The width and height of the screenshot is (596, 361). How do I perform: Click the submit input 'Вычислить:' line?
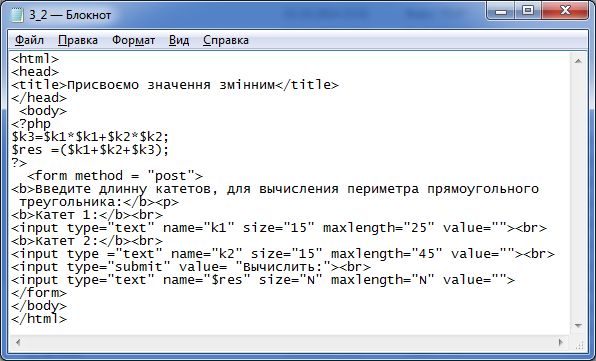[191, 267]
